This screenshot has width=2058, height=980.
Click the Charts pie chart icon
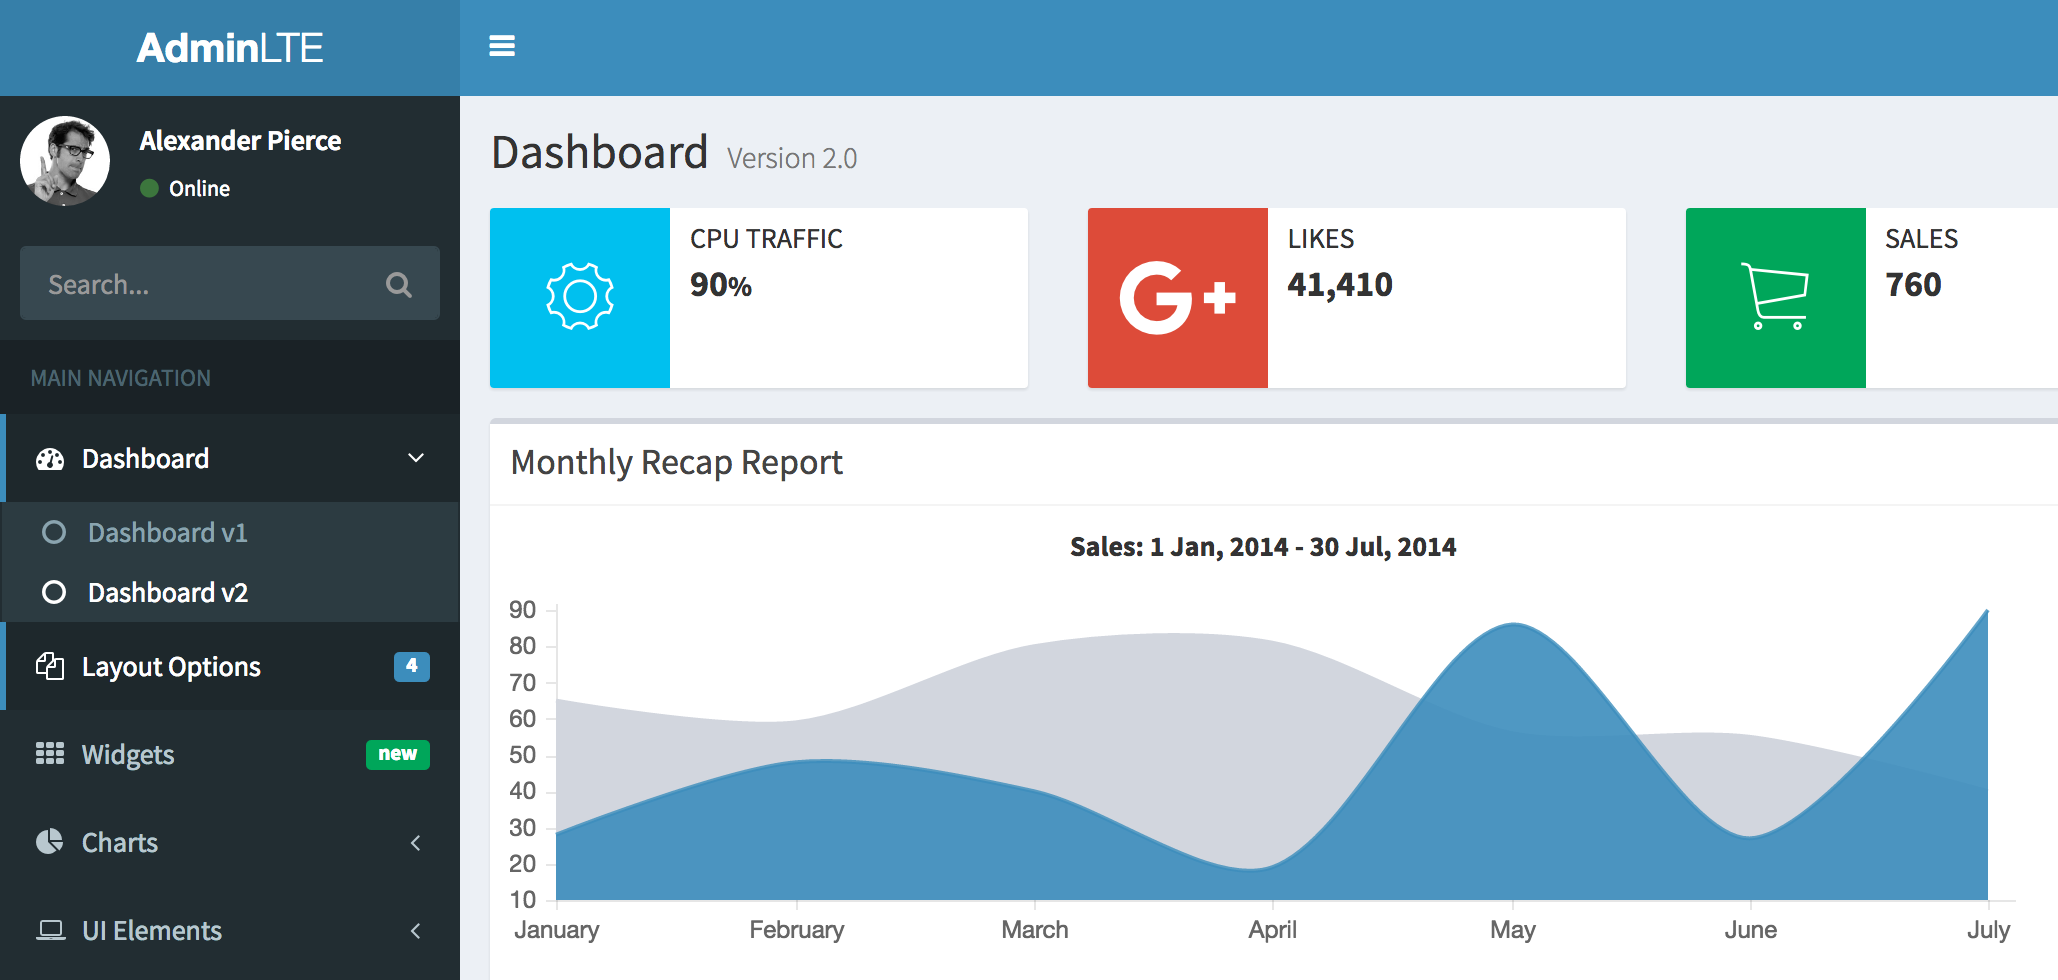pyautogui.click(x=50, y=842)
